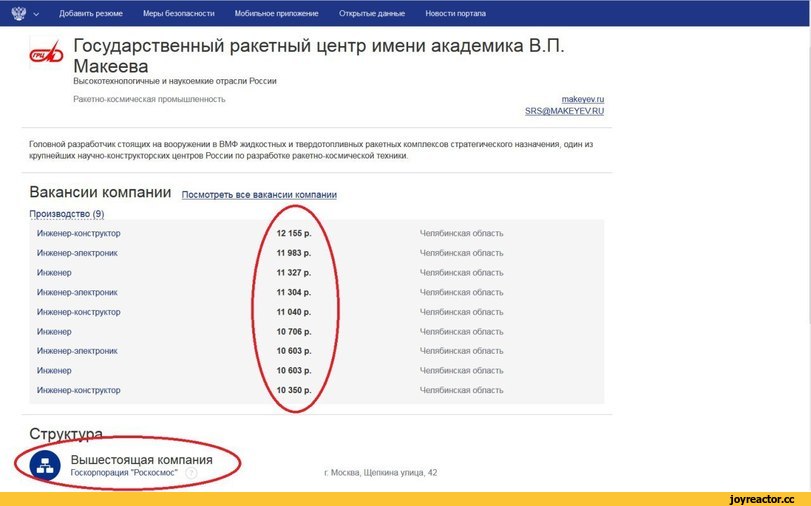The height and width of the screenshot is (506, 811).
Task: Open Инженер-конструктор vacancy paying 11 040 р.
Action: click(x=79, y=312)
